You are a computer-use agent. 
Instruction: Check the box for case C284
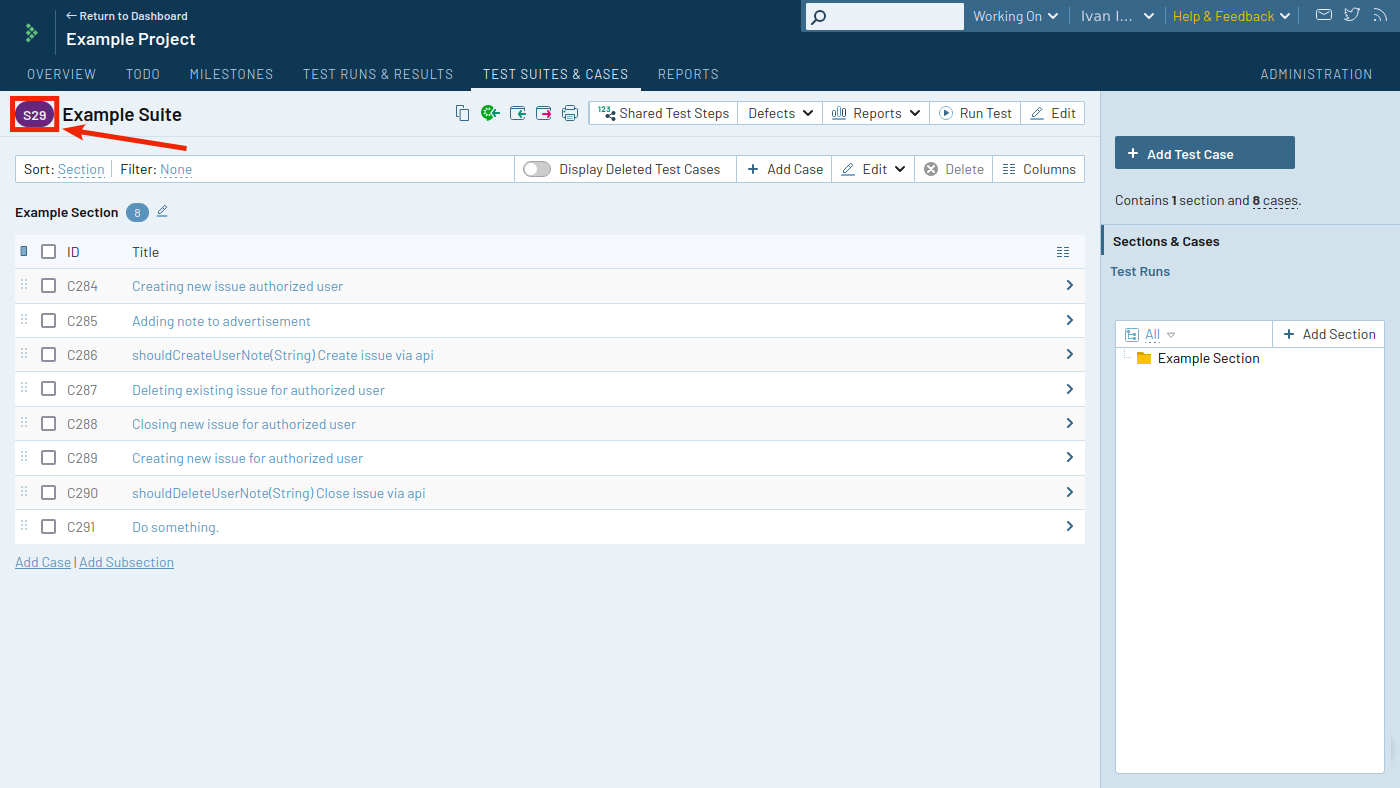pyautogui.click(x=48, y=286)
